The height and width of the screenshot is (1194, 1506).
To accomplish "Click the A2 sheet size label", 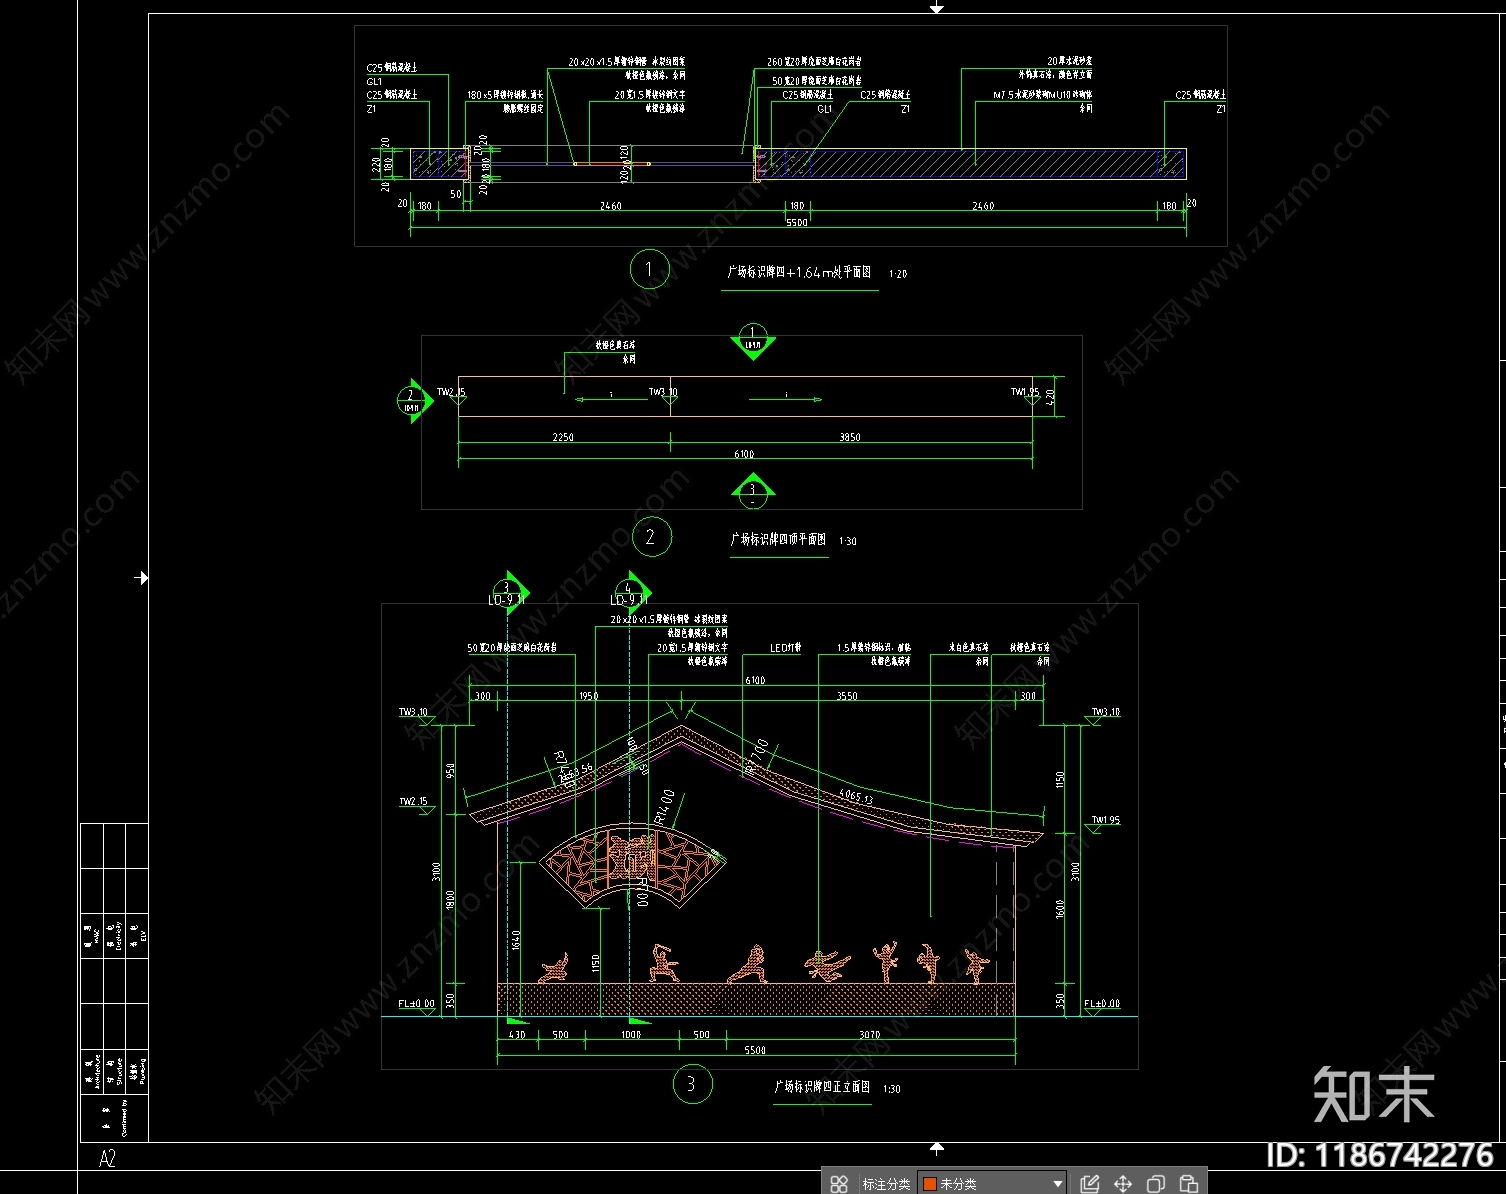I will coord(107,1158).
